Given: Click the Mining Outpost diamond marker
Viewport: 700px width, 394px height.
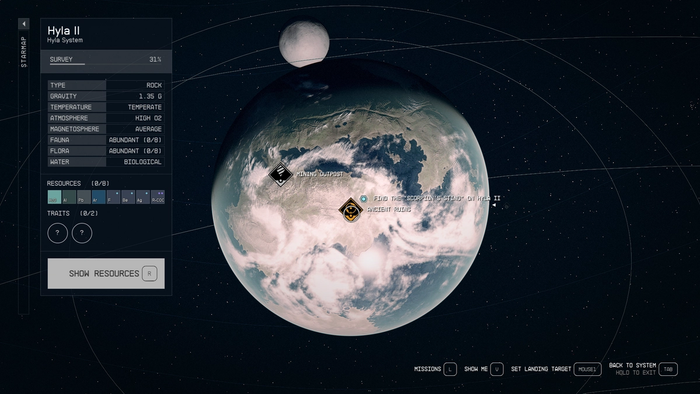Looking at the screenshot, I should tap(280, 174).
